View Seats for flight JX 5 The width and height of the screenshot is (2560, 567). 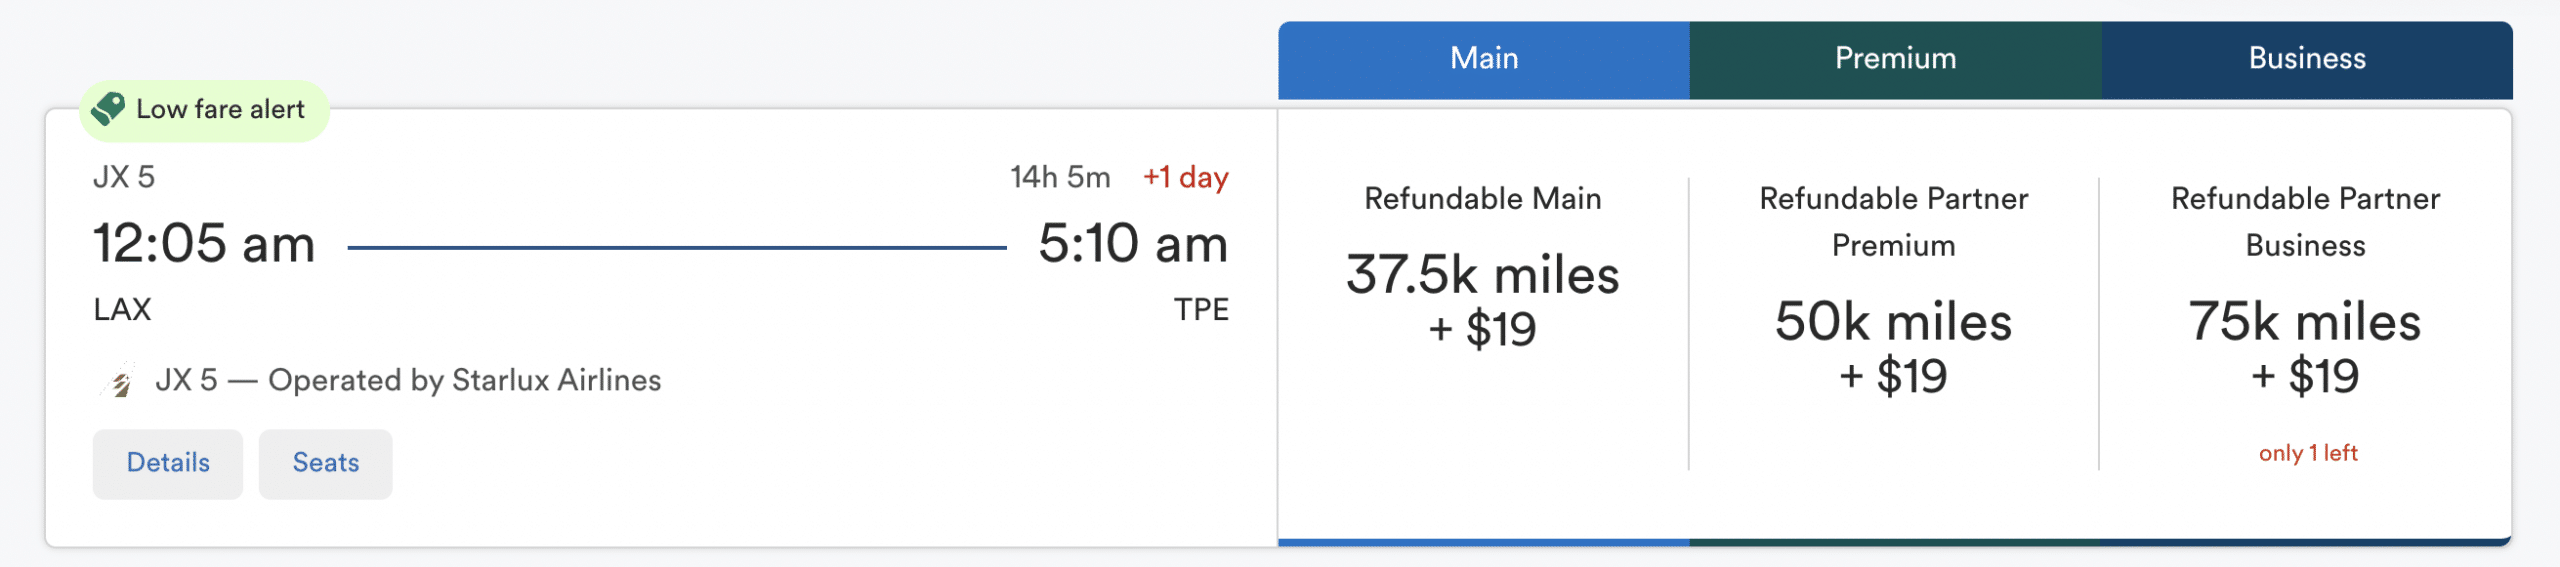pos(325,463)
